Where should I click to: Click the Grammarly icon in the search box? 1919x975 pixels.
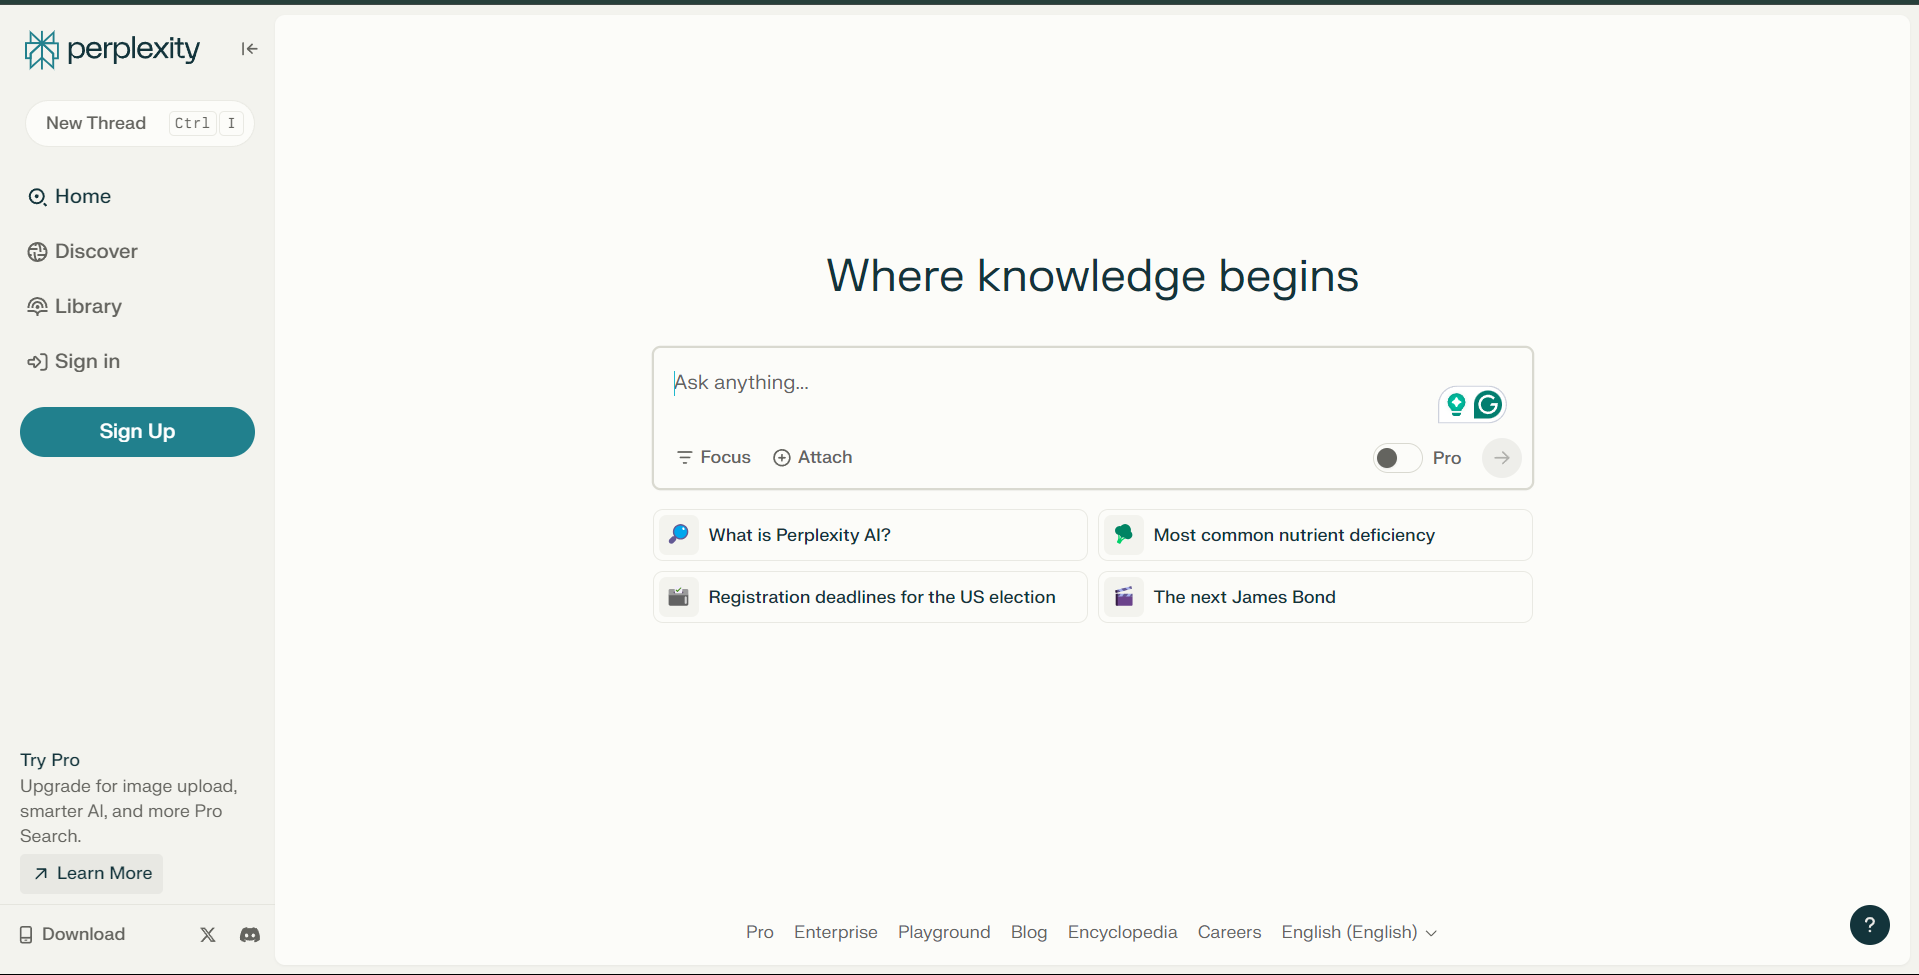1488,404
